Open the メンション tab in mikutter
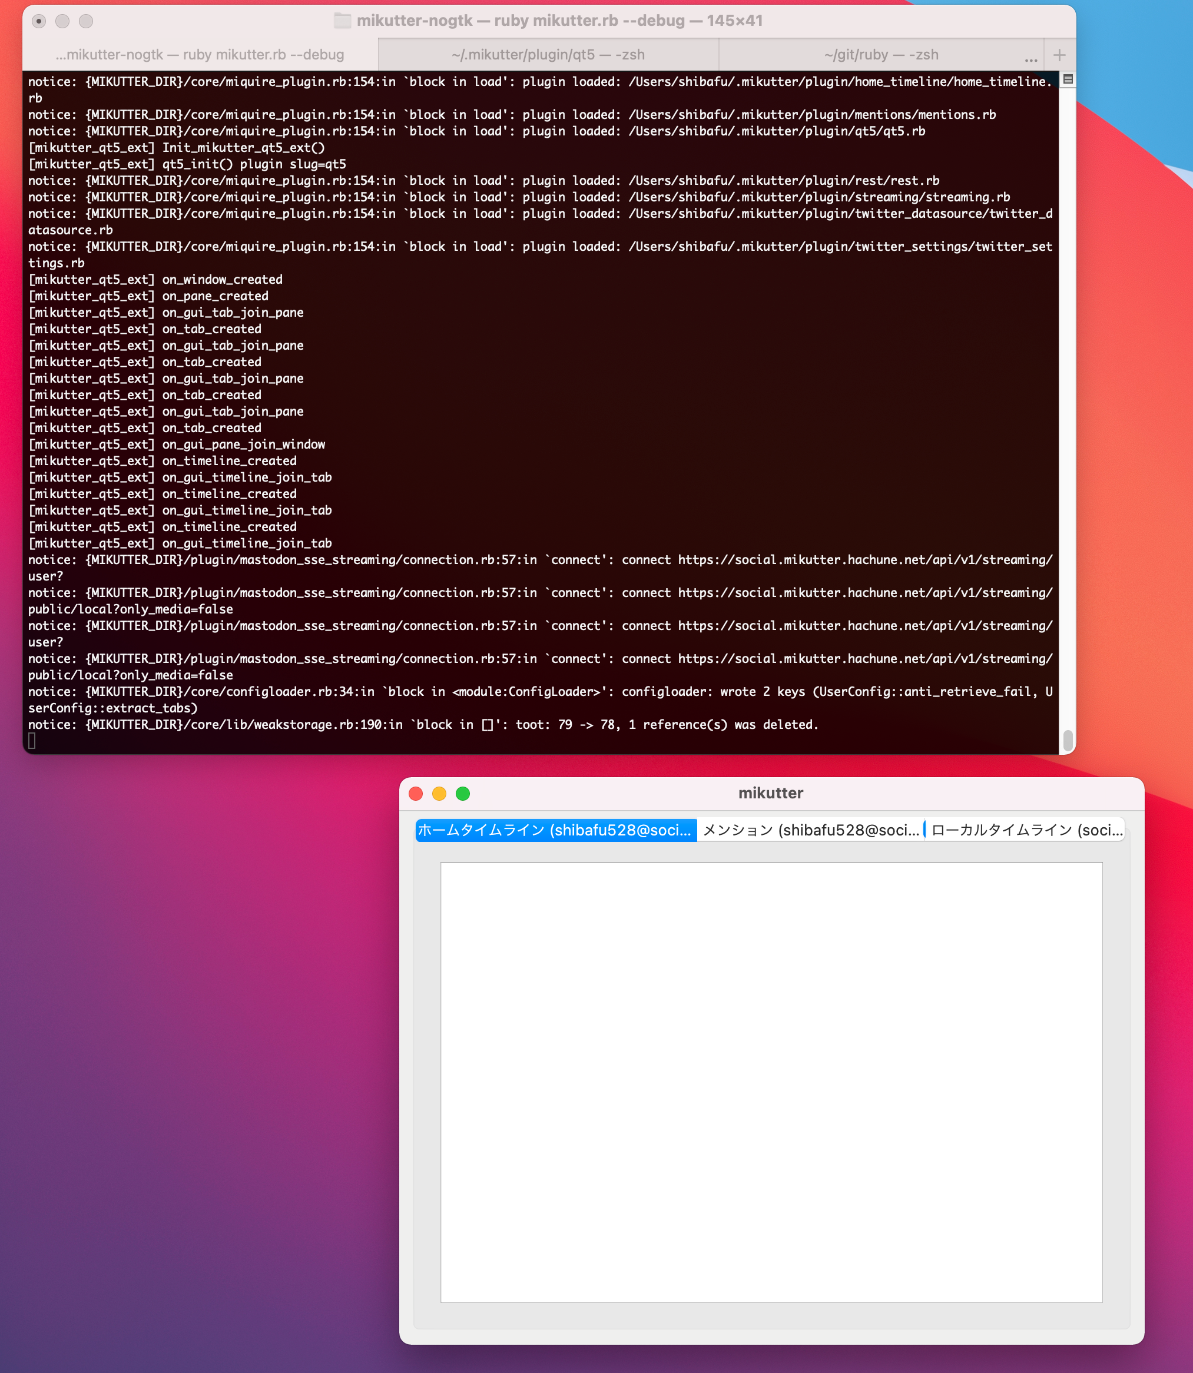The width and height of the screenshot is (1193, 1373). 811,830
